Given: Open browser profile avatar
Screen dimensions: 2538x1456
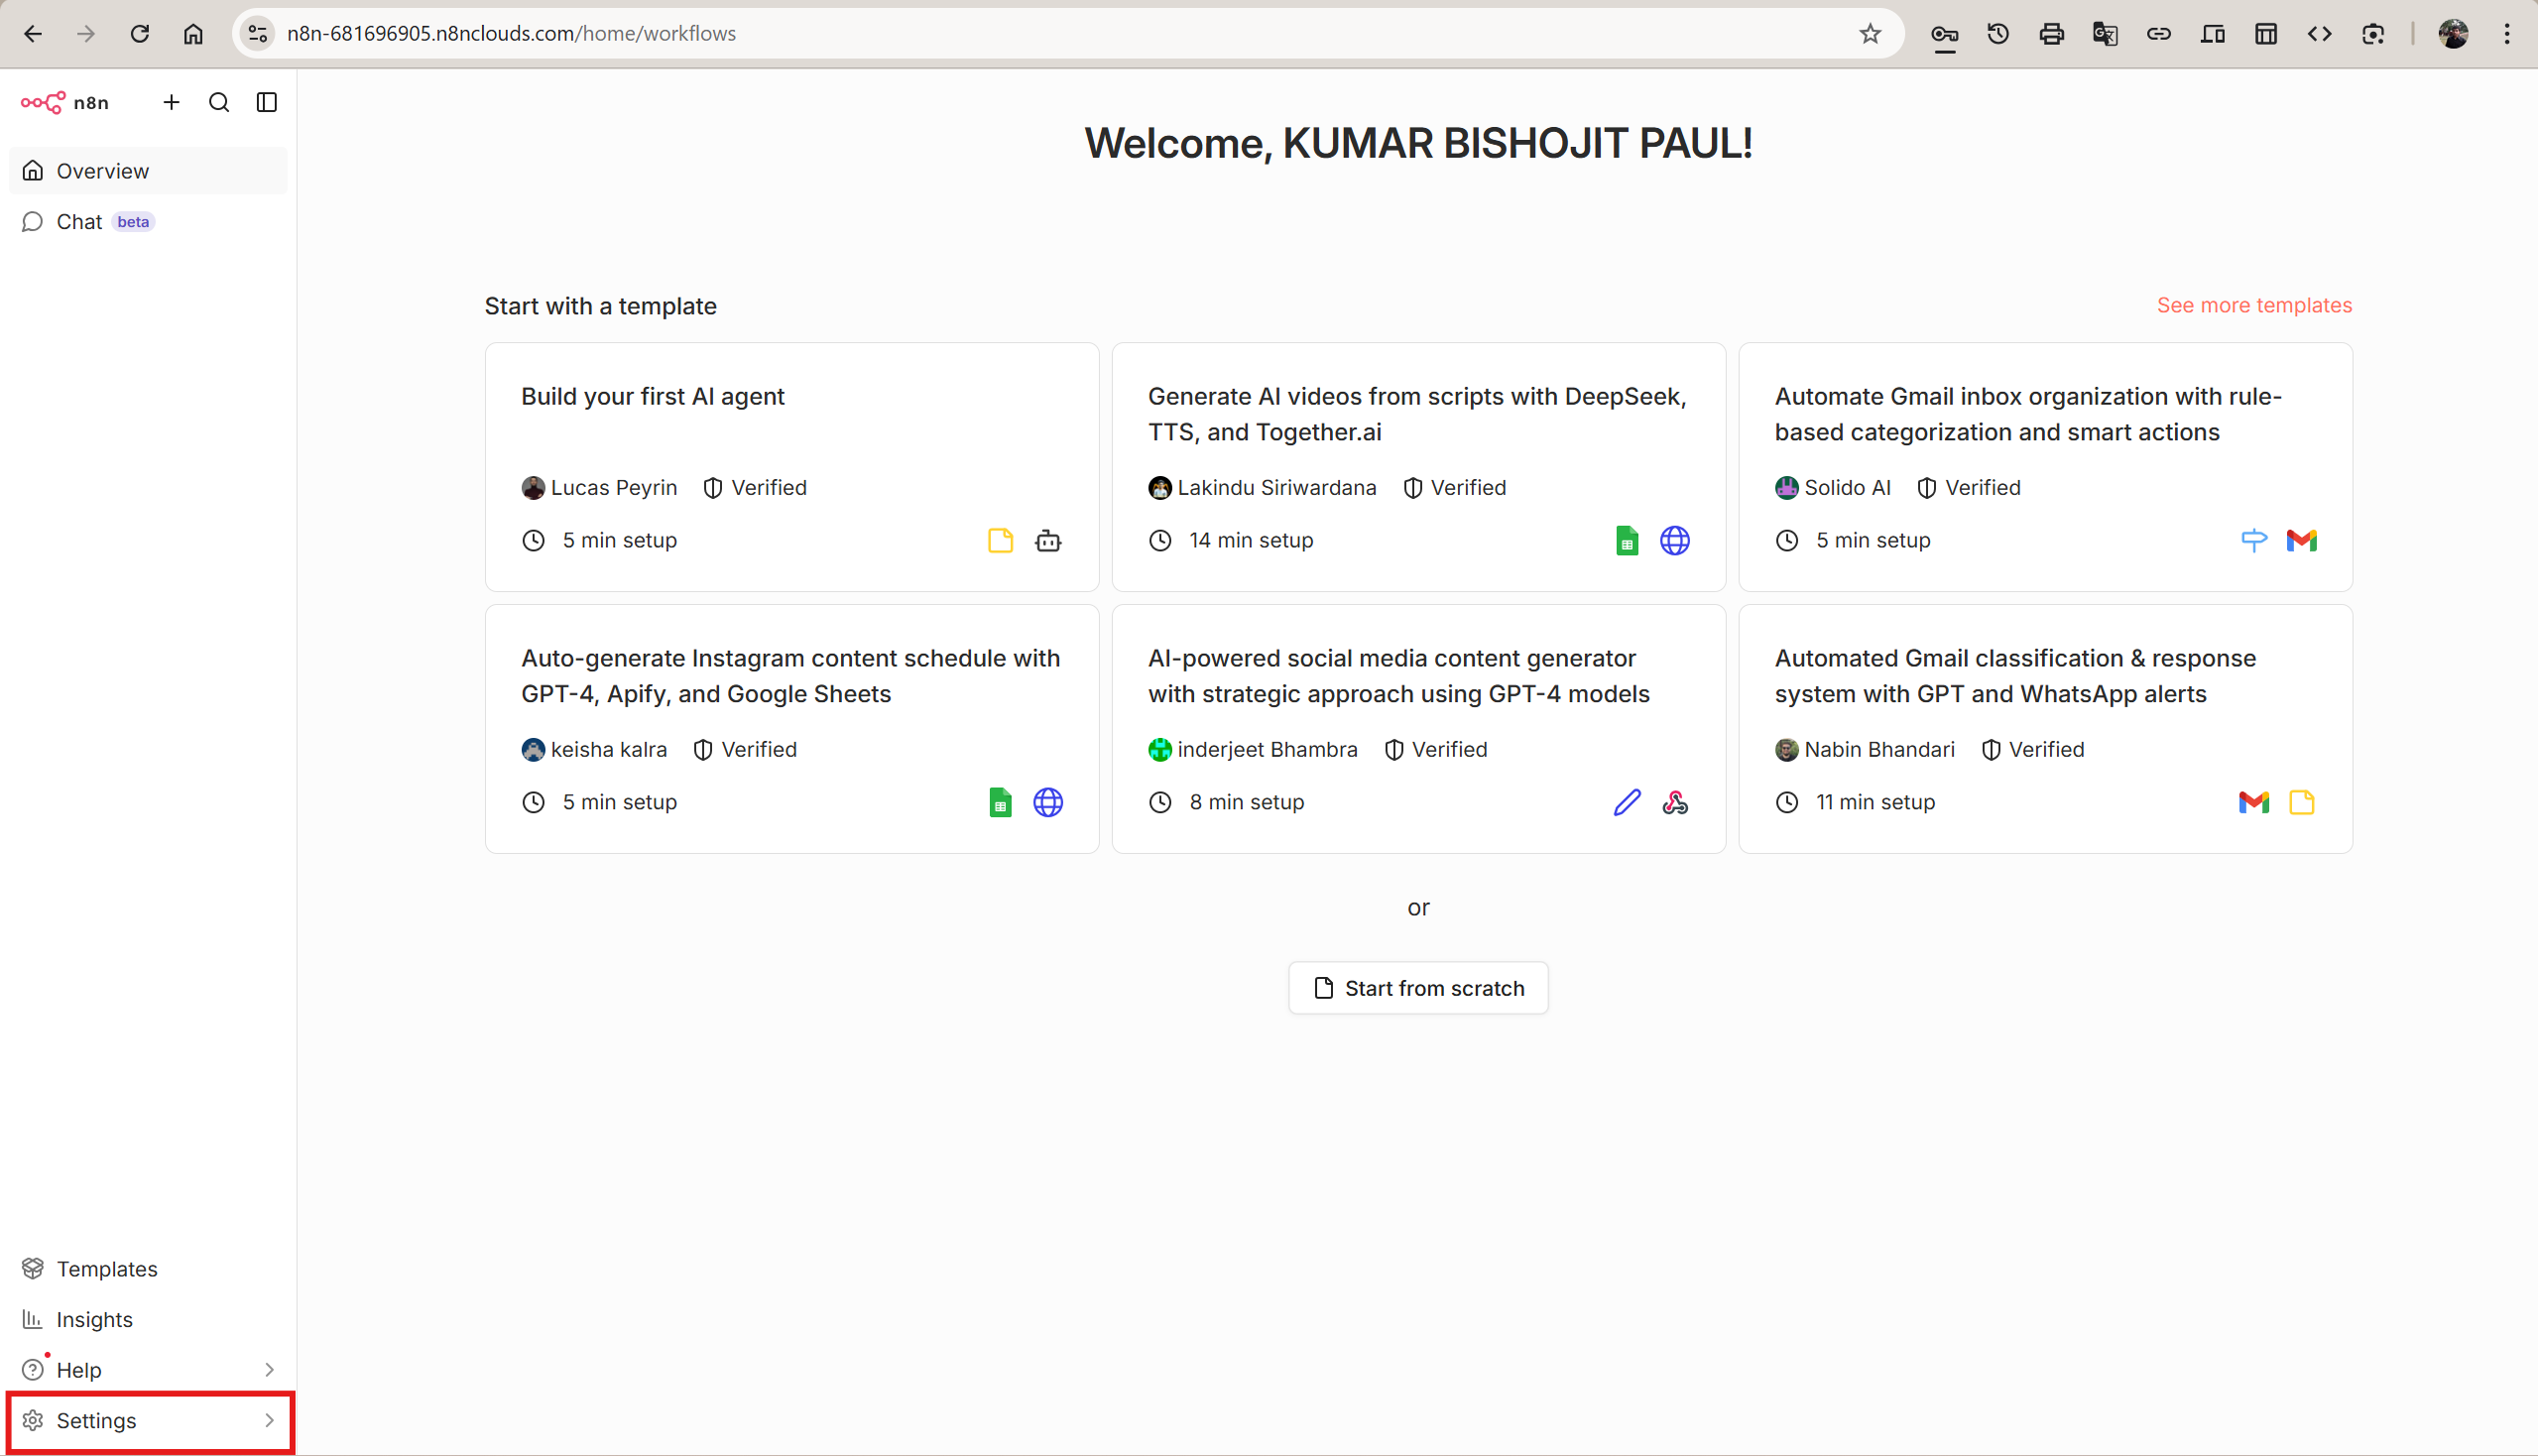Looking at the screenshot, I should tap(2453, 34).
